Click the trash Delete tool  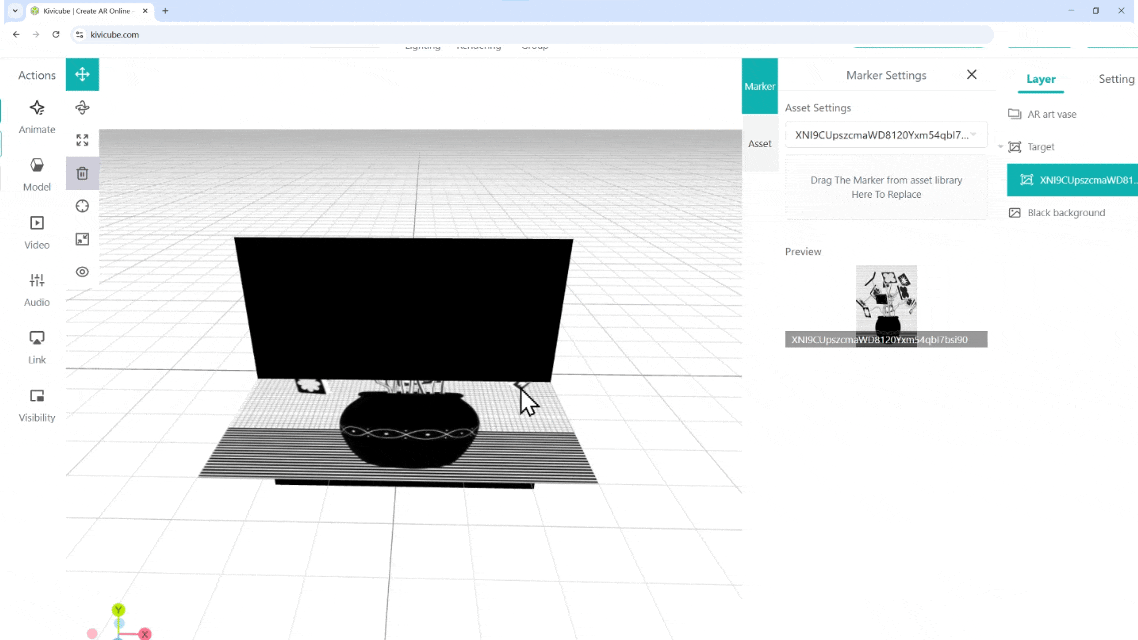(x=82, y=173)
